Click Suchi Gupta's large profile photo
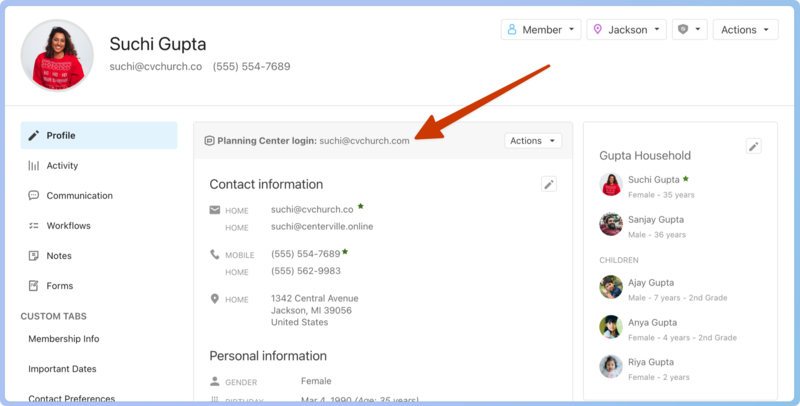This screenshot has width=800, height=406. click(x=57, y=56)
